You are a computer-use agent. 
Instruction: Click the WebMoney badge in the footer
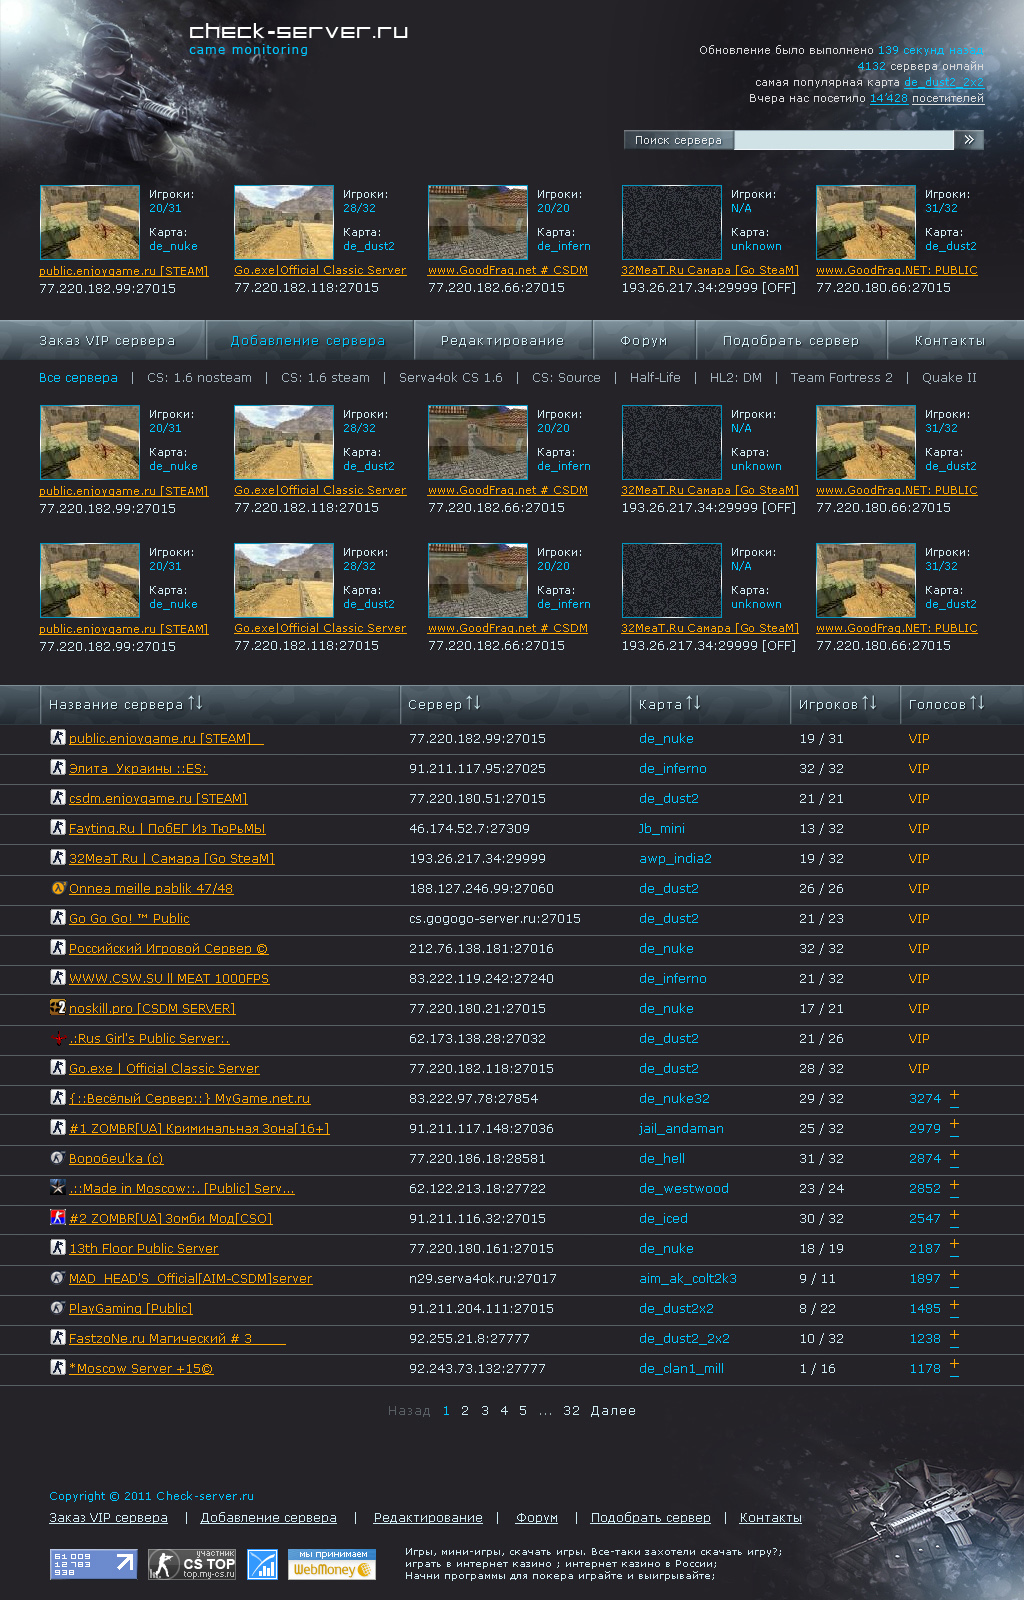point(332,1564)
